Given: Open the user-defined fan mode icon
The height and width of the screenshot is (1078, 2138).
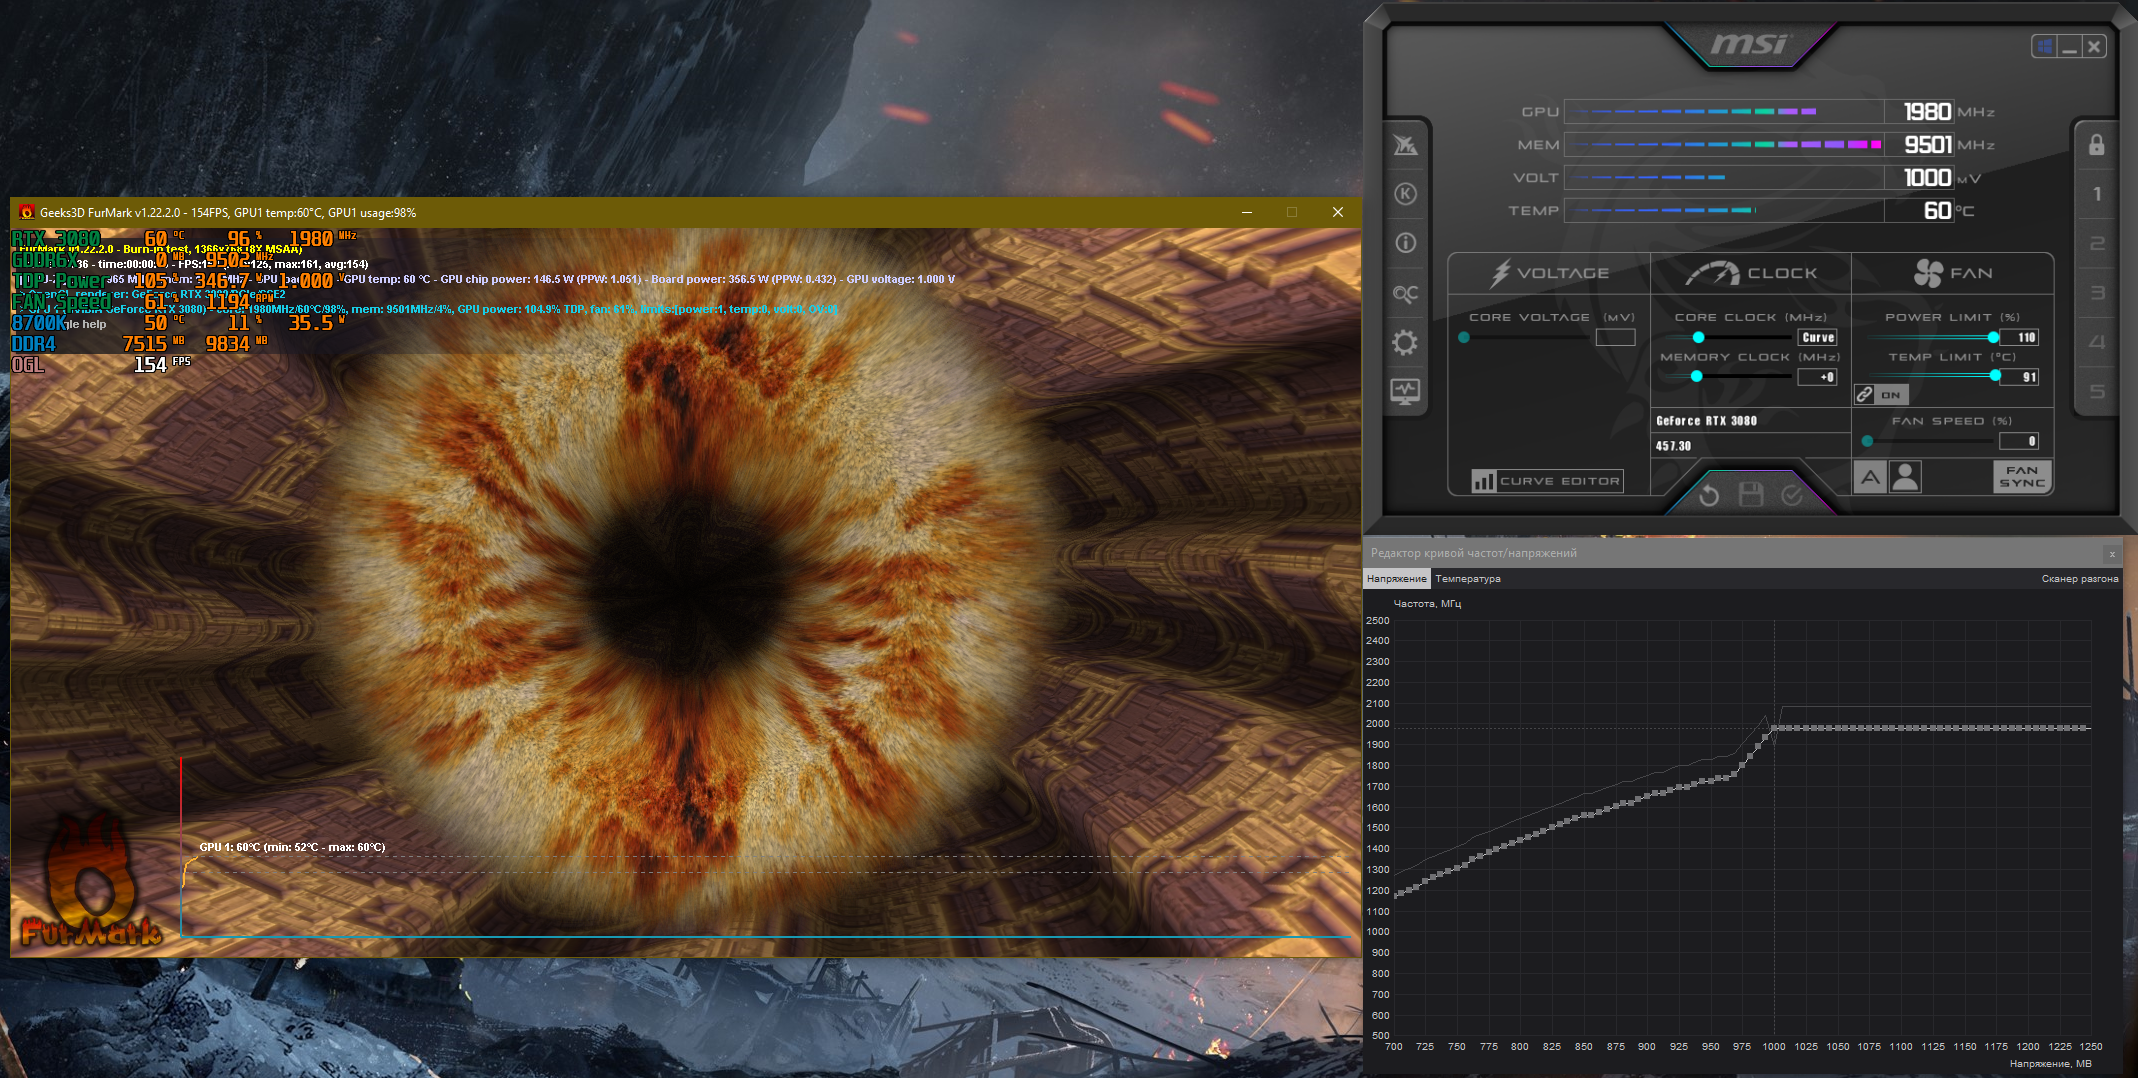Looking at the screenshot, I should click(1905, 477).
